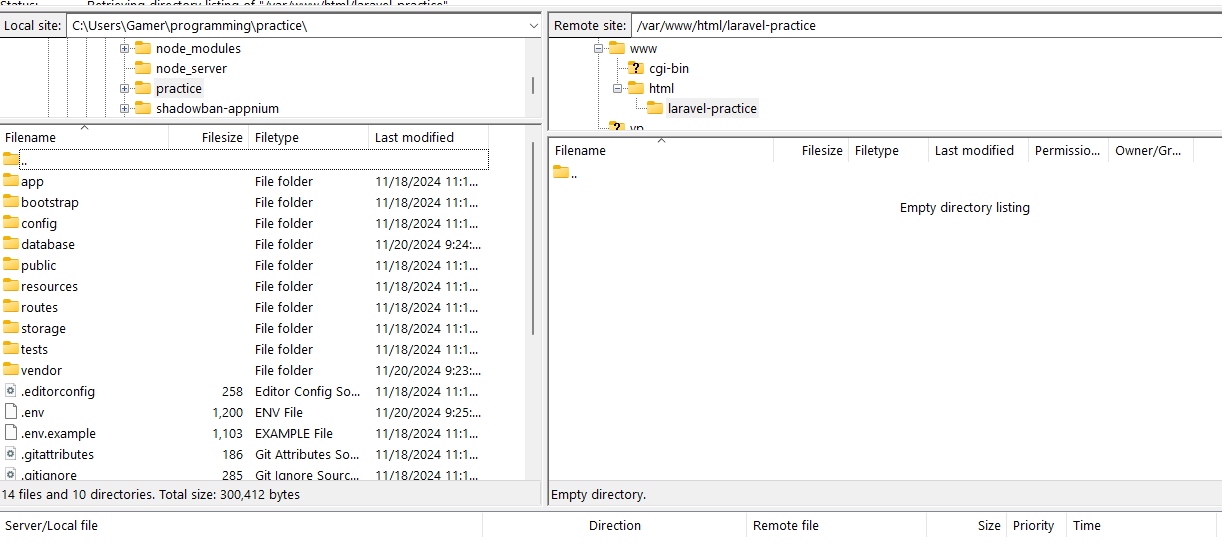Click the .gitattributes file icon

pos(11,454)
